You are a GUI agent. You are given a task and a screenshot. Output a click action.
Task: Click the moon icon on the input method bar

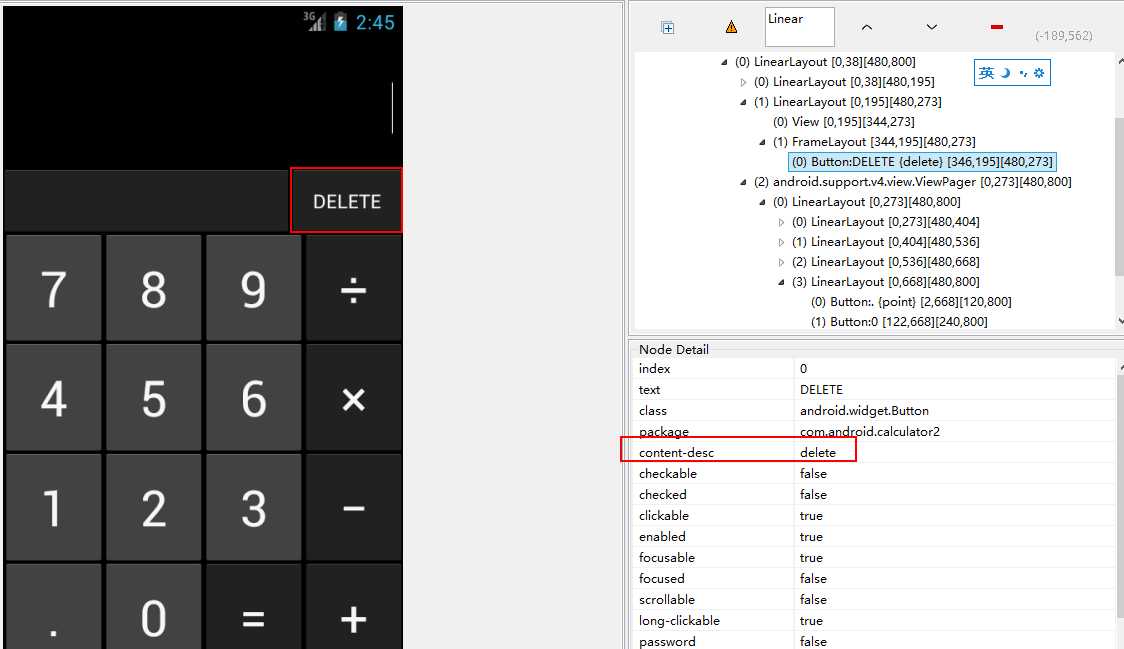[x=1006, y=72]
